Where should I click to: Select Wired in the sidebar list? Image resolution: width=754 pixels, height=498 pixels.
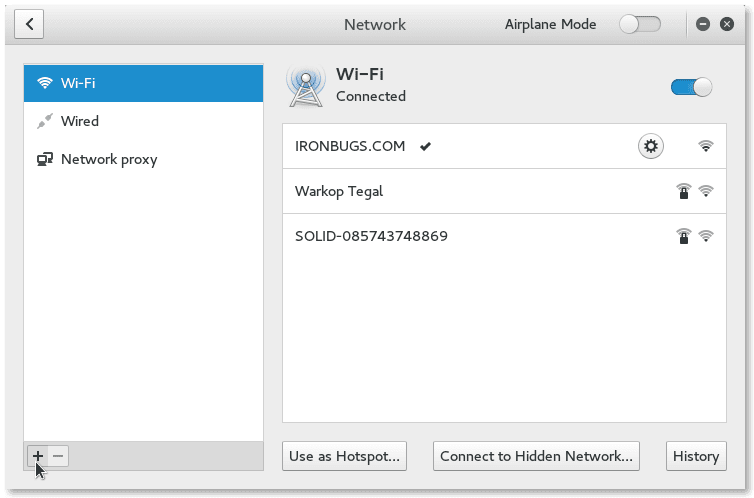[143, 121]
